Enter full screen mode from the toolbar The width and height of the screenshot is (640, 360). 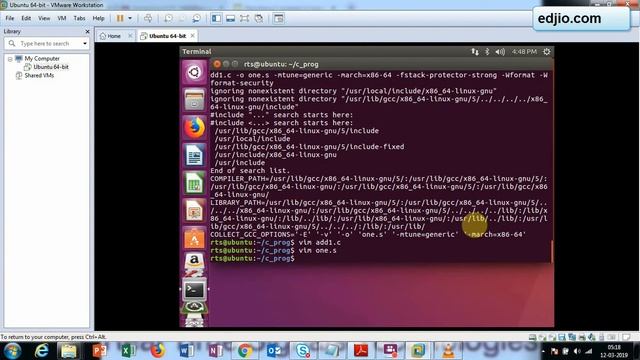(244, 18)
